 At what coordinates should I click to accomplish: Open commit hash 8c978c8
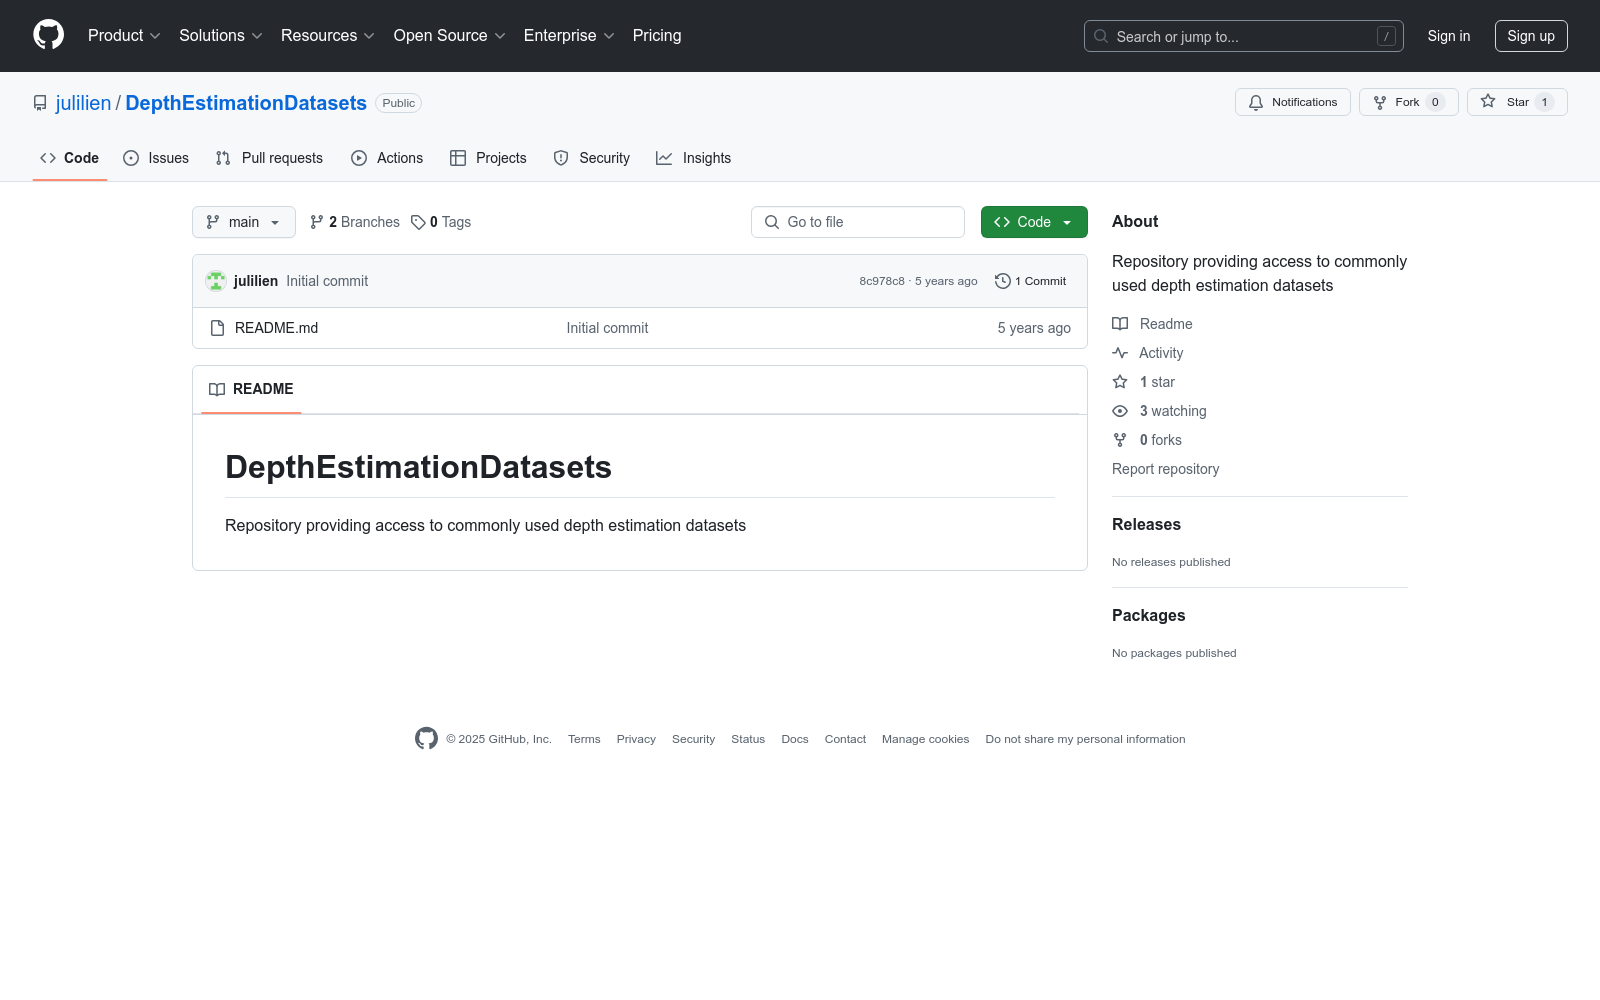[x=882, y=281]
